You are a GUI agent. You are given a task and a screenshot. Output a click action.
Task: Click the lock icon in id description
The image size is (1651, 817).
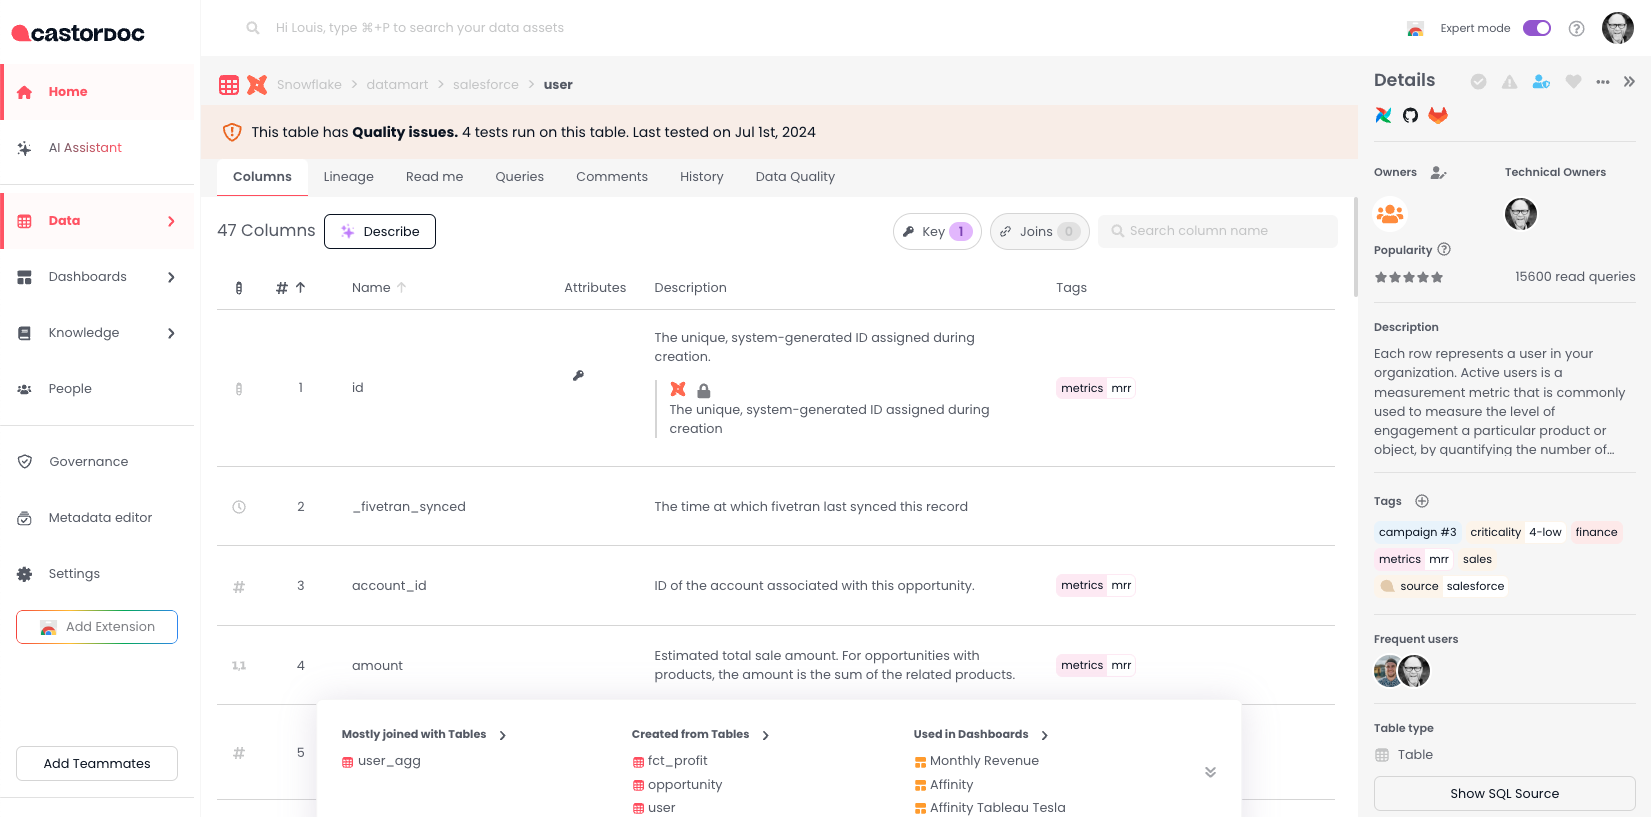704,390
